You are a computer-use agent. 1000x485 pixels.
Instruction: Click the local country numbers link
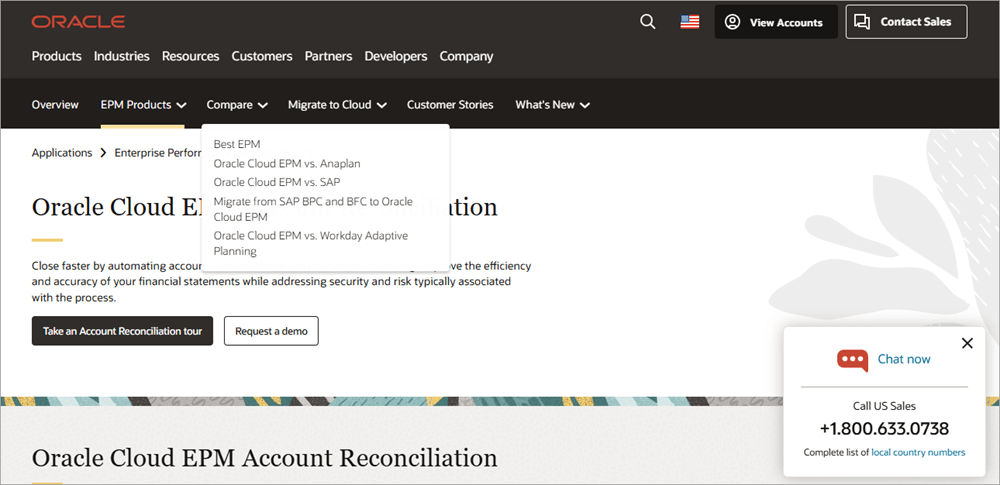coord(918,452)
